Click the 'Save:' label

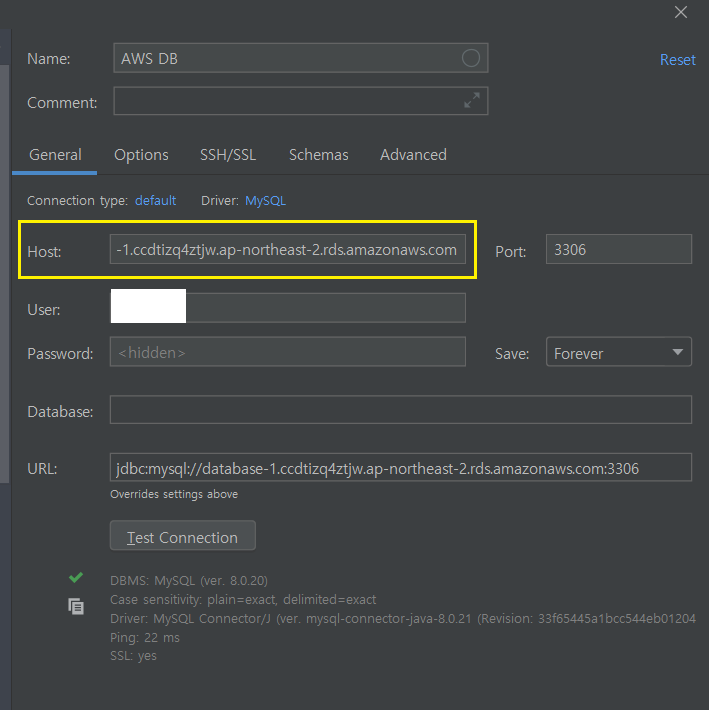point(512,354)
